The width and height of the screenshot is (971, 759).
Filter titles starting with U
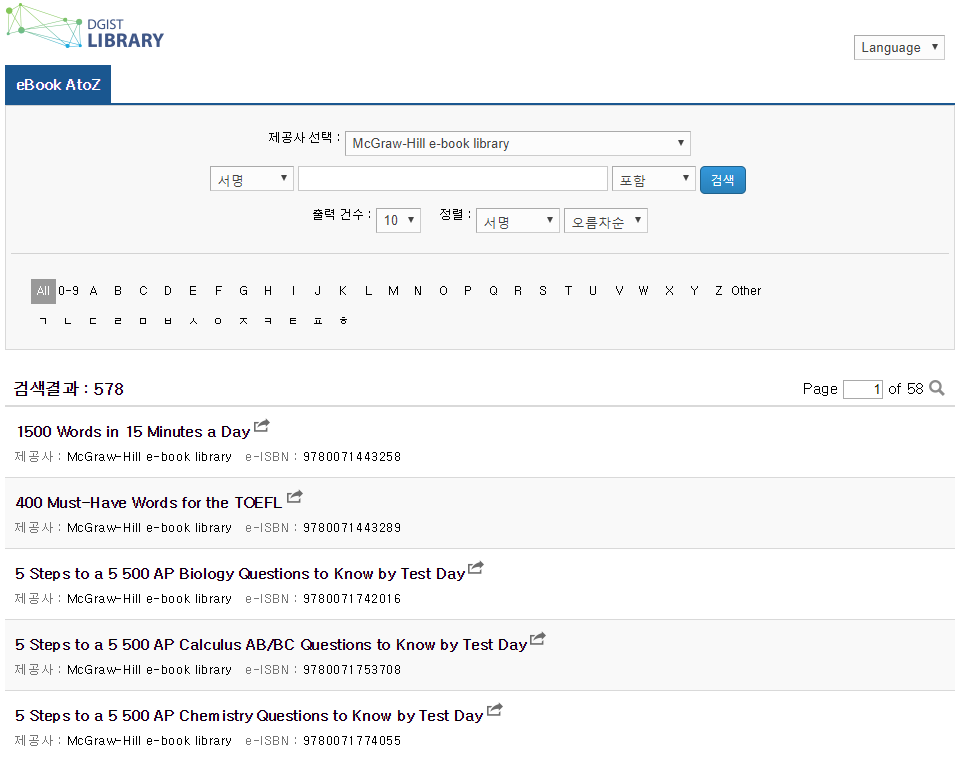pos(593,291)
